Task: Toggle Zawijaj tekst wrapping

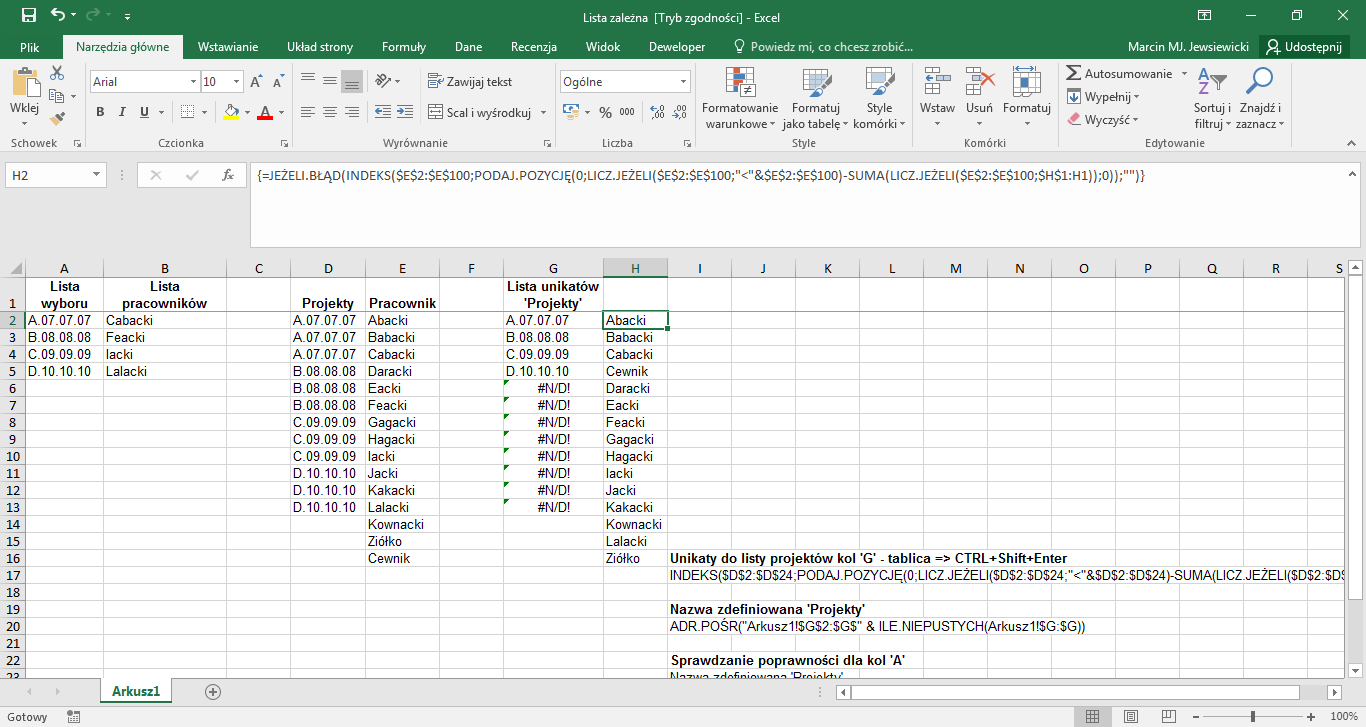Action: click(472, 81)
